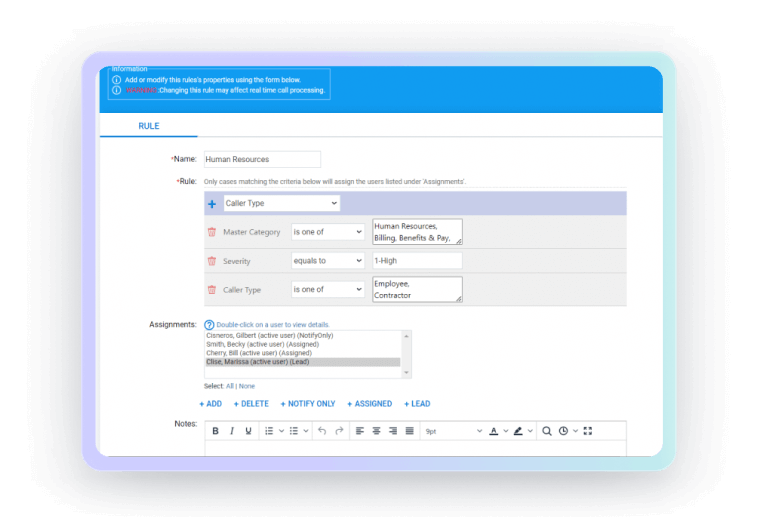757x523 pixels.
Task: Switch to the RULE tab
Action: [148, 126]
